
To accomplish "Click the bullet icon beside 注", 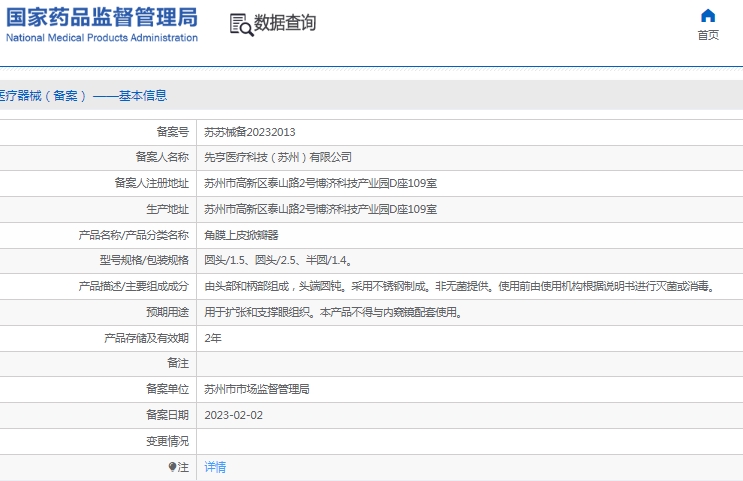I will point(172,467).
